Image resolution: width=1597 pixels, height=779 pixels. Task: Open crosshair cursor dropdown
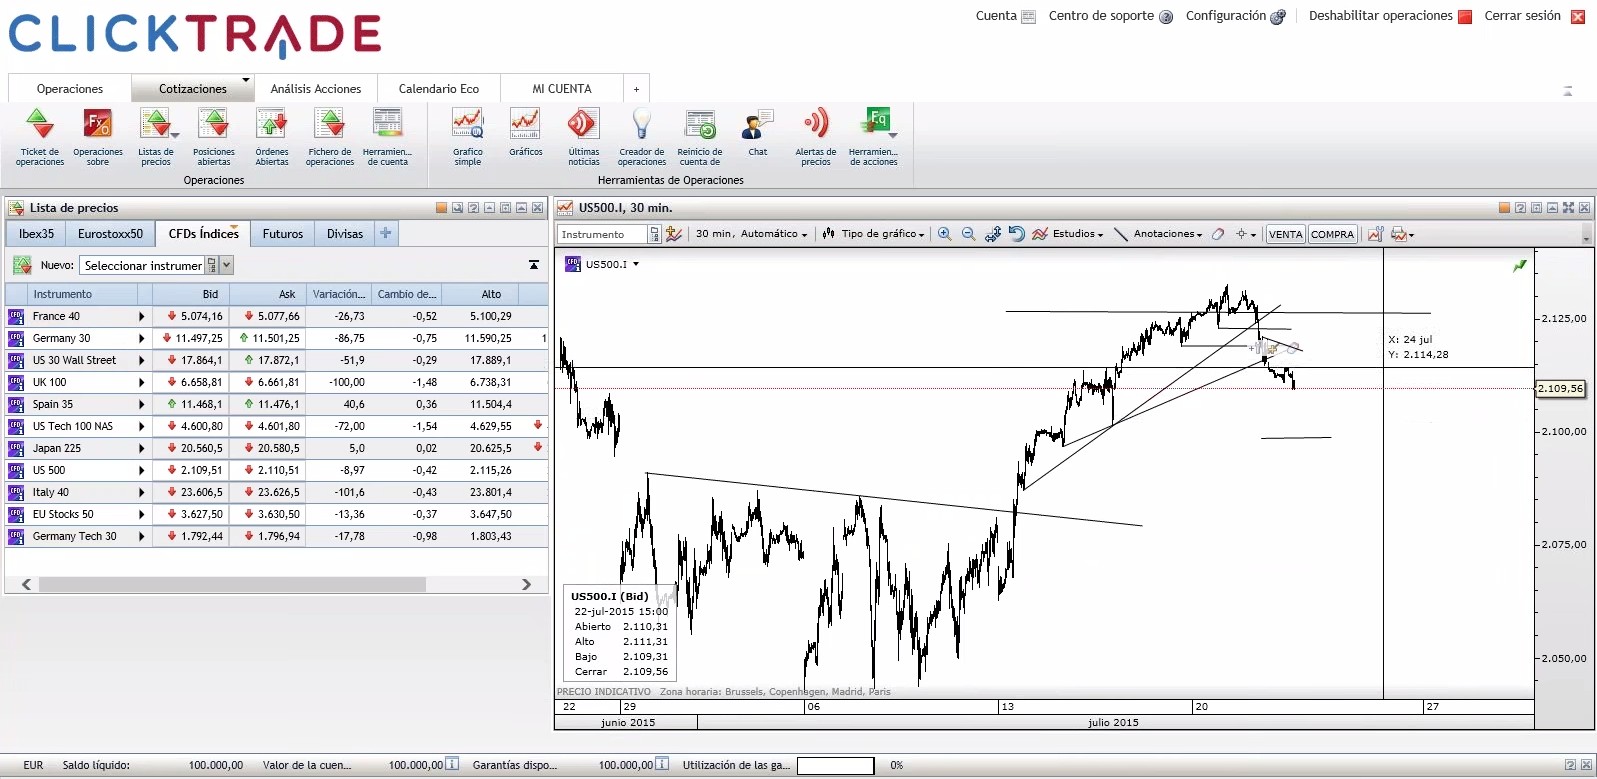pos(1246,234)
